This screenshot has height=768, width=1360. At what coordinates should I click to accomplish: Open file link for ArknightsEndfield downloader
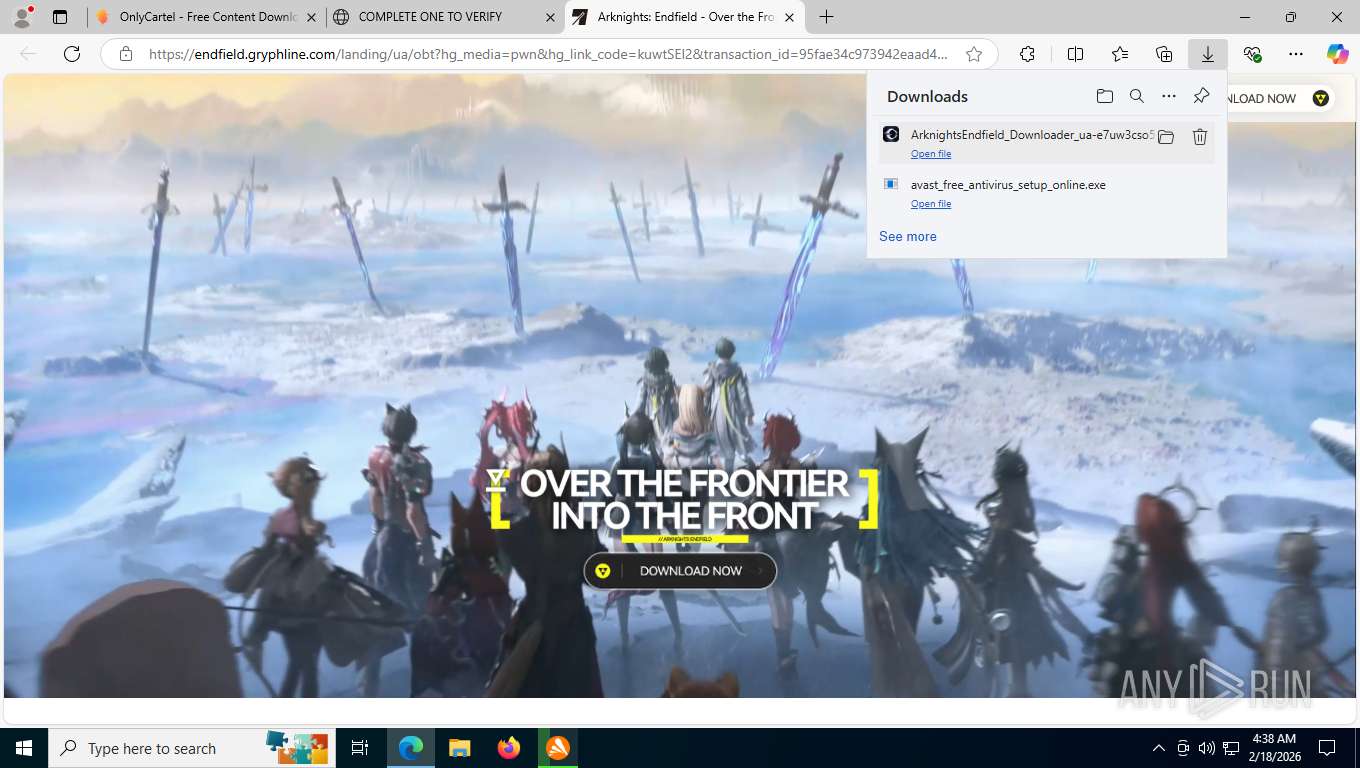931,154
